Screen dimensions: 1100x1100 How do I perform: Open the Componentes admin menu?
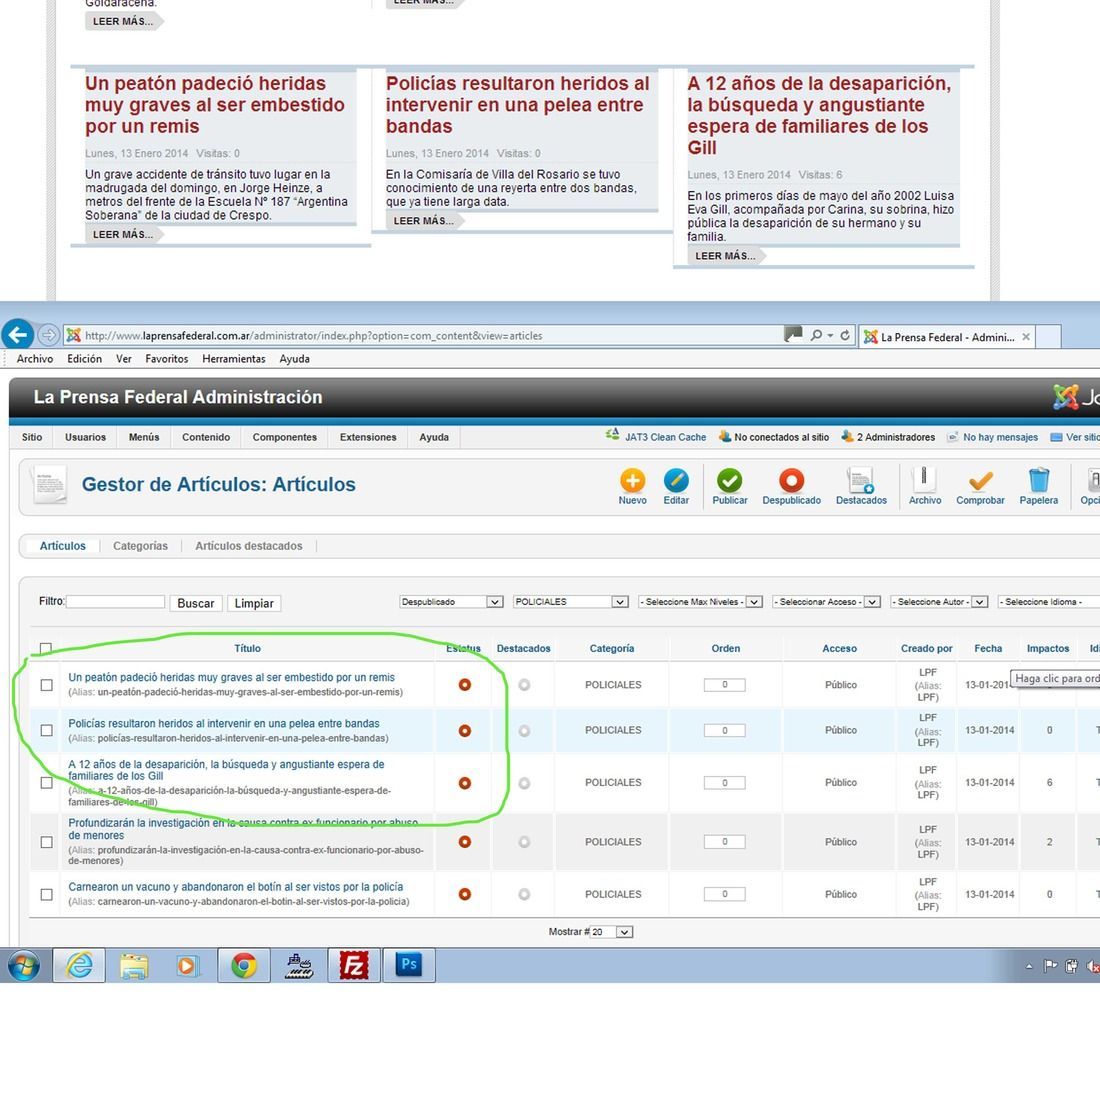[x=284, y=437]
